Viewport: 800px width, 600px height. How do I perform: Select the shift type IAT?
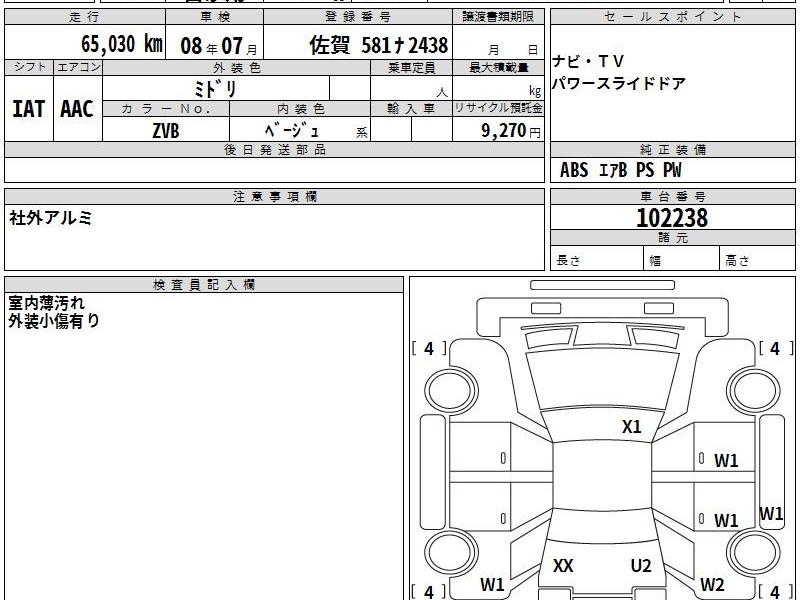click(29, 109)
